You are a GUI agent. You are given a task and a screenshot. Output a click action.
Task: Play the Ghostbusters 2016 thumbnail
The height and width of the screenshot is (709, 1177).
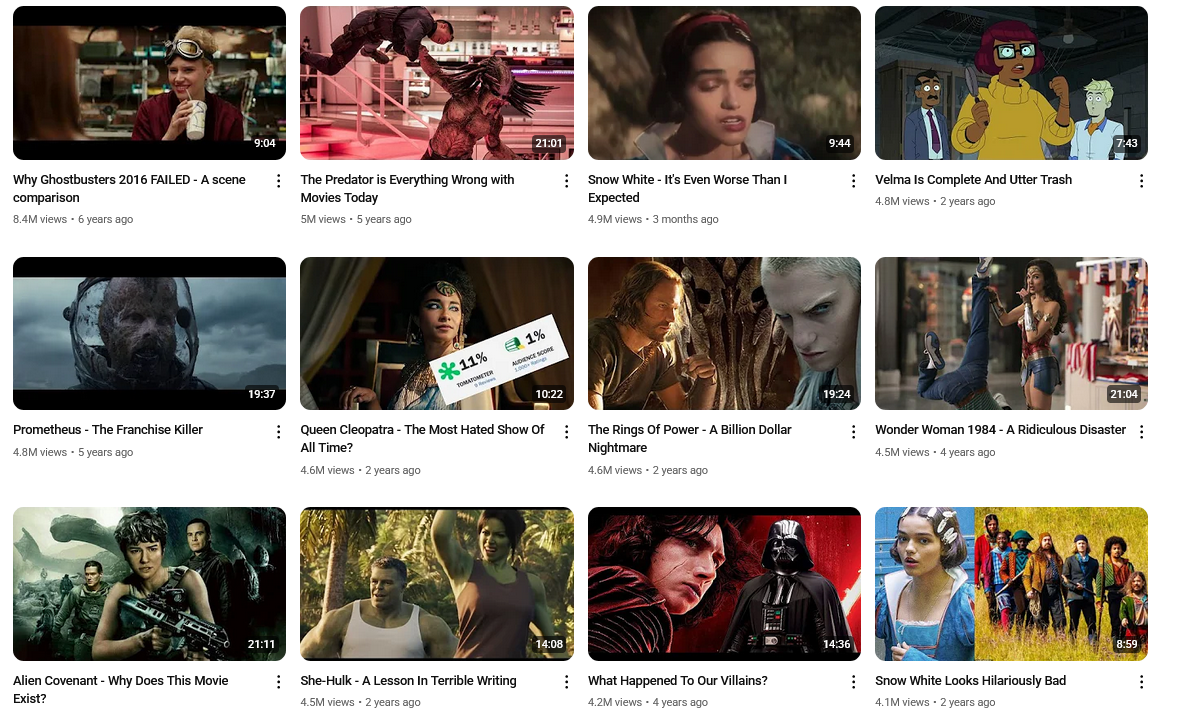tap(149, 83)
